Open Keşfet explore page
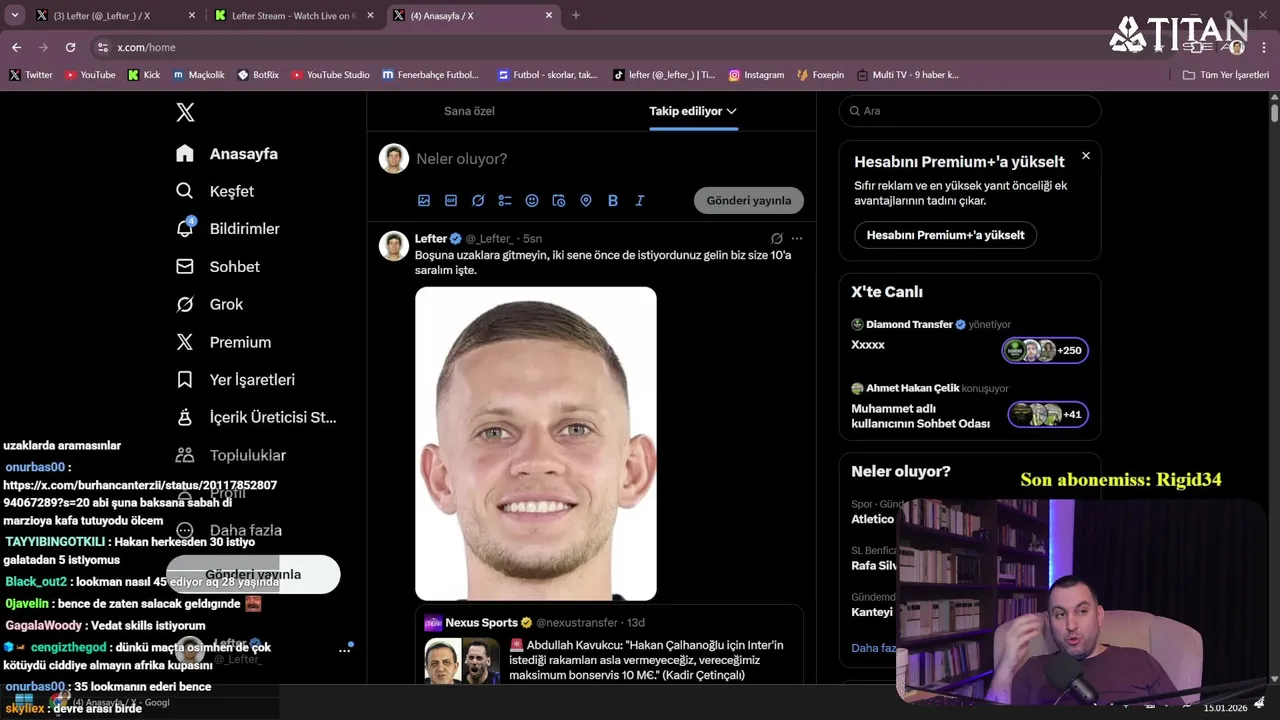This screenshot has height=720, width=1280. (x=215, y=191)
